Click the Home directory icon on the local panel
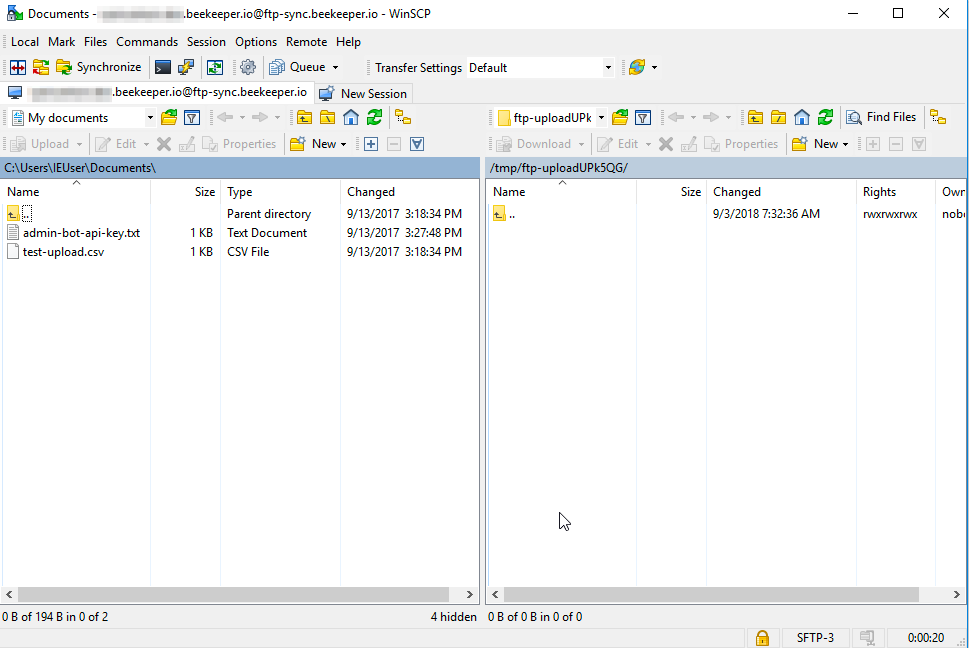The width and height of the screenshot is (969, 648). [350, 117]
